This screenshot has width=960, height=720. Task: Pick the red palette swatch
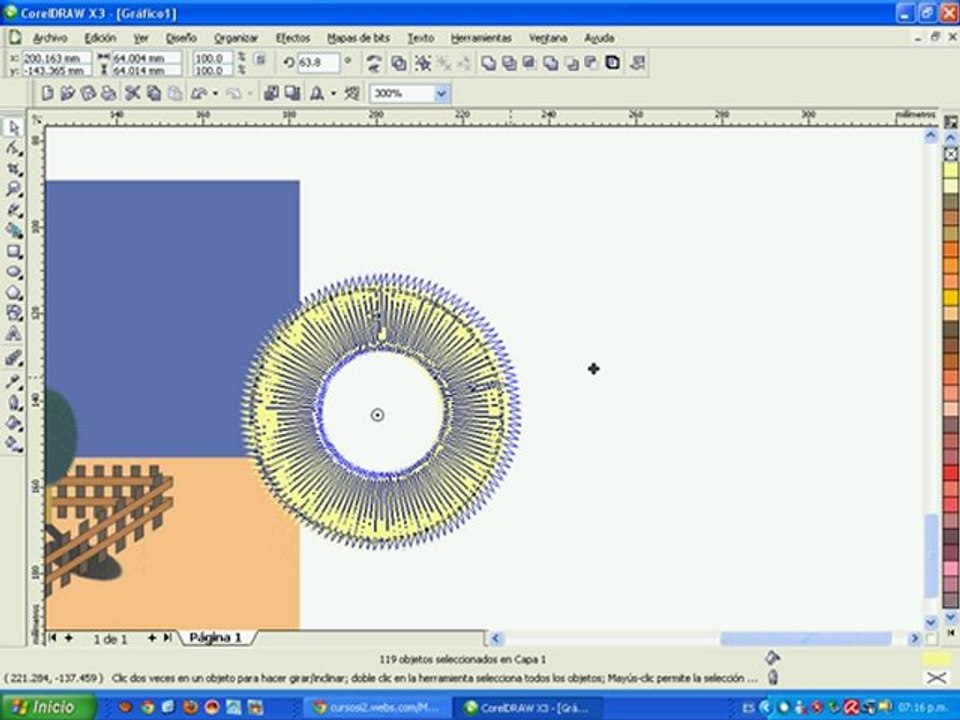coord(951,473)
